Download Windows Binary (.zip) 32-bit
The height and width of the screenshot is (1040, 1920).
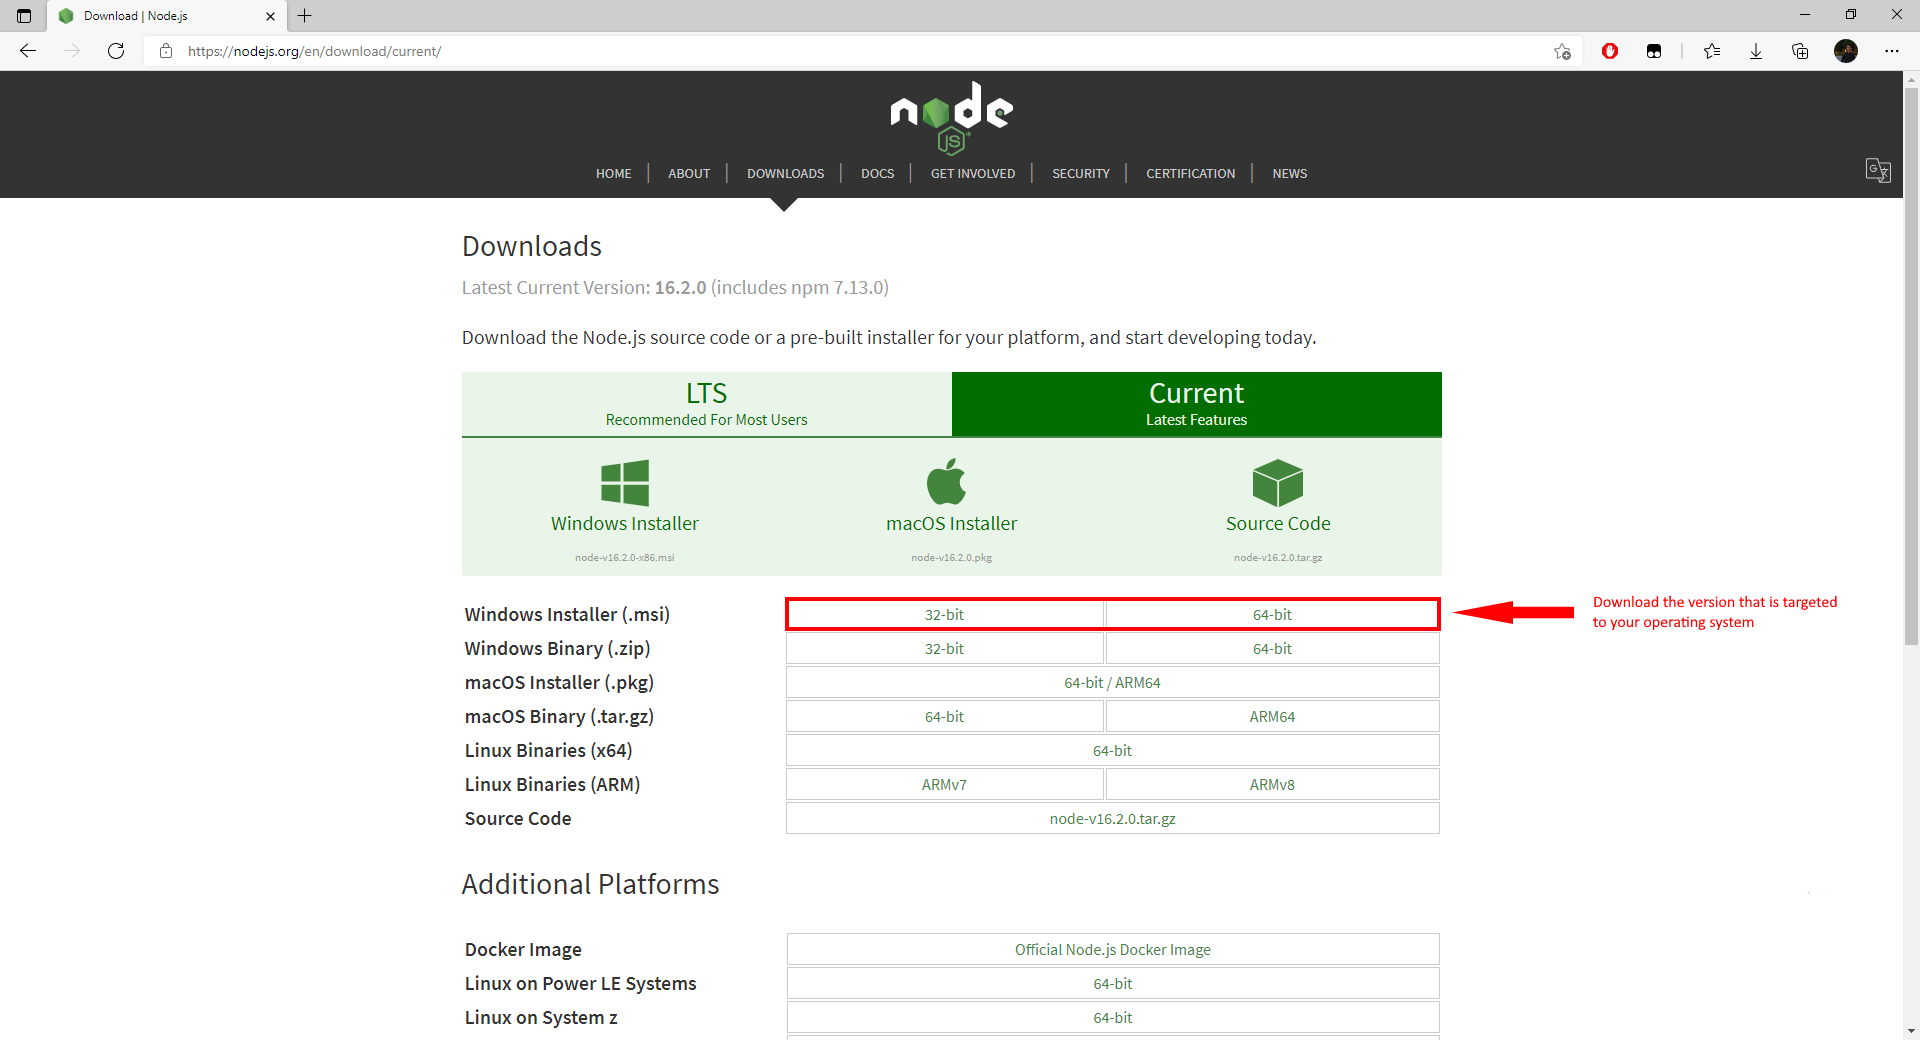(945, 649)
